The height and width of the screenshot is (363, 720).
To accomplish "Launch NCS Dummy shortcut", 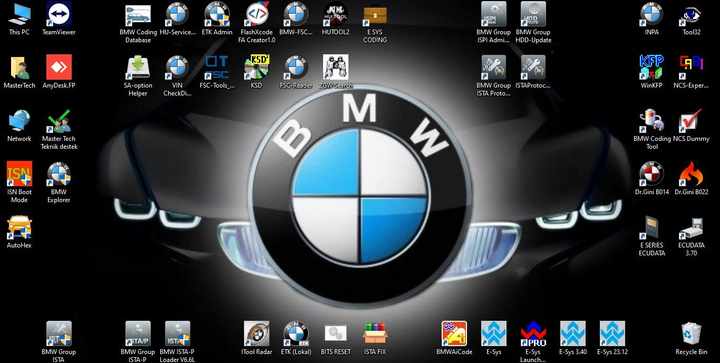I will (691, 125).
